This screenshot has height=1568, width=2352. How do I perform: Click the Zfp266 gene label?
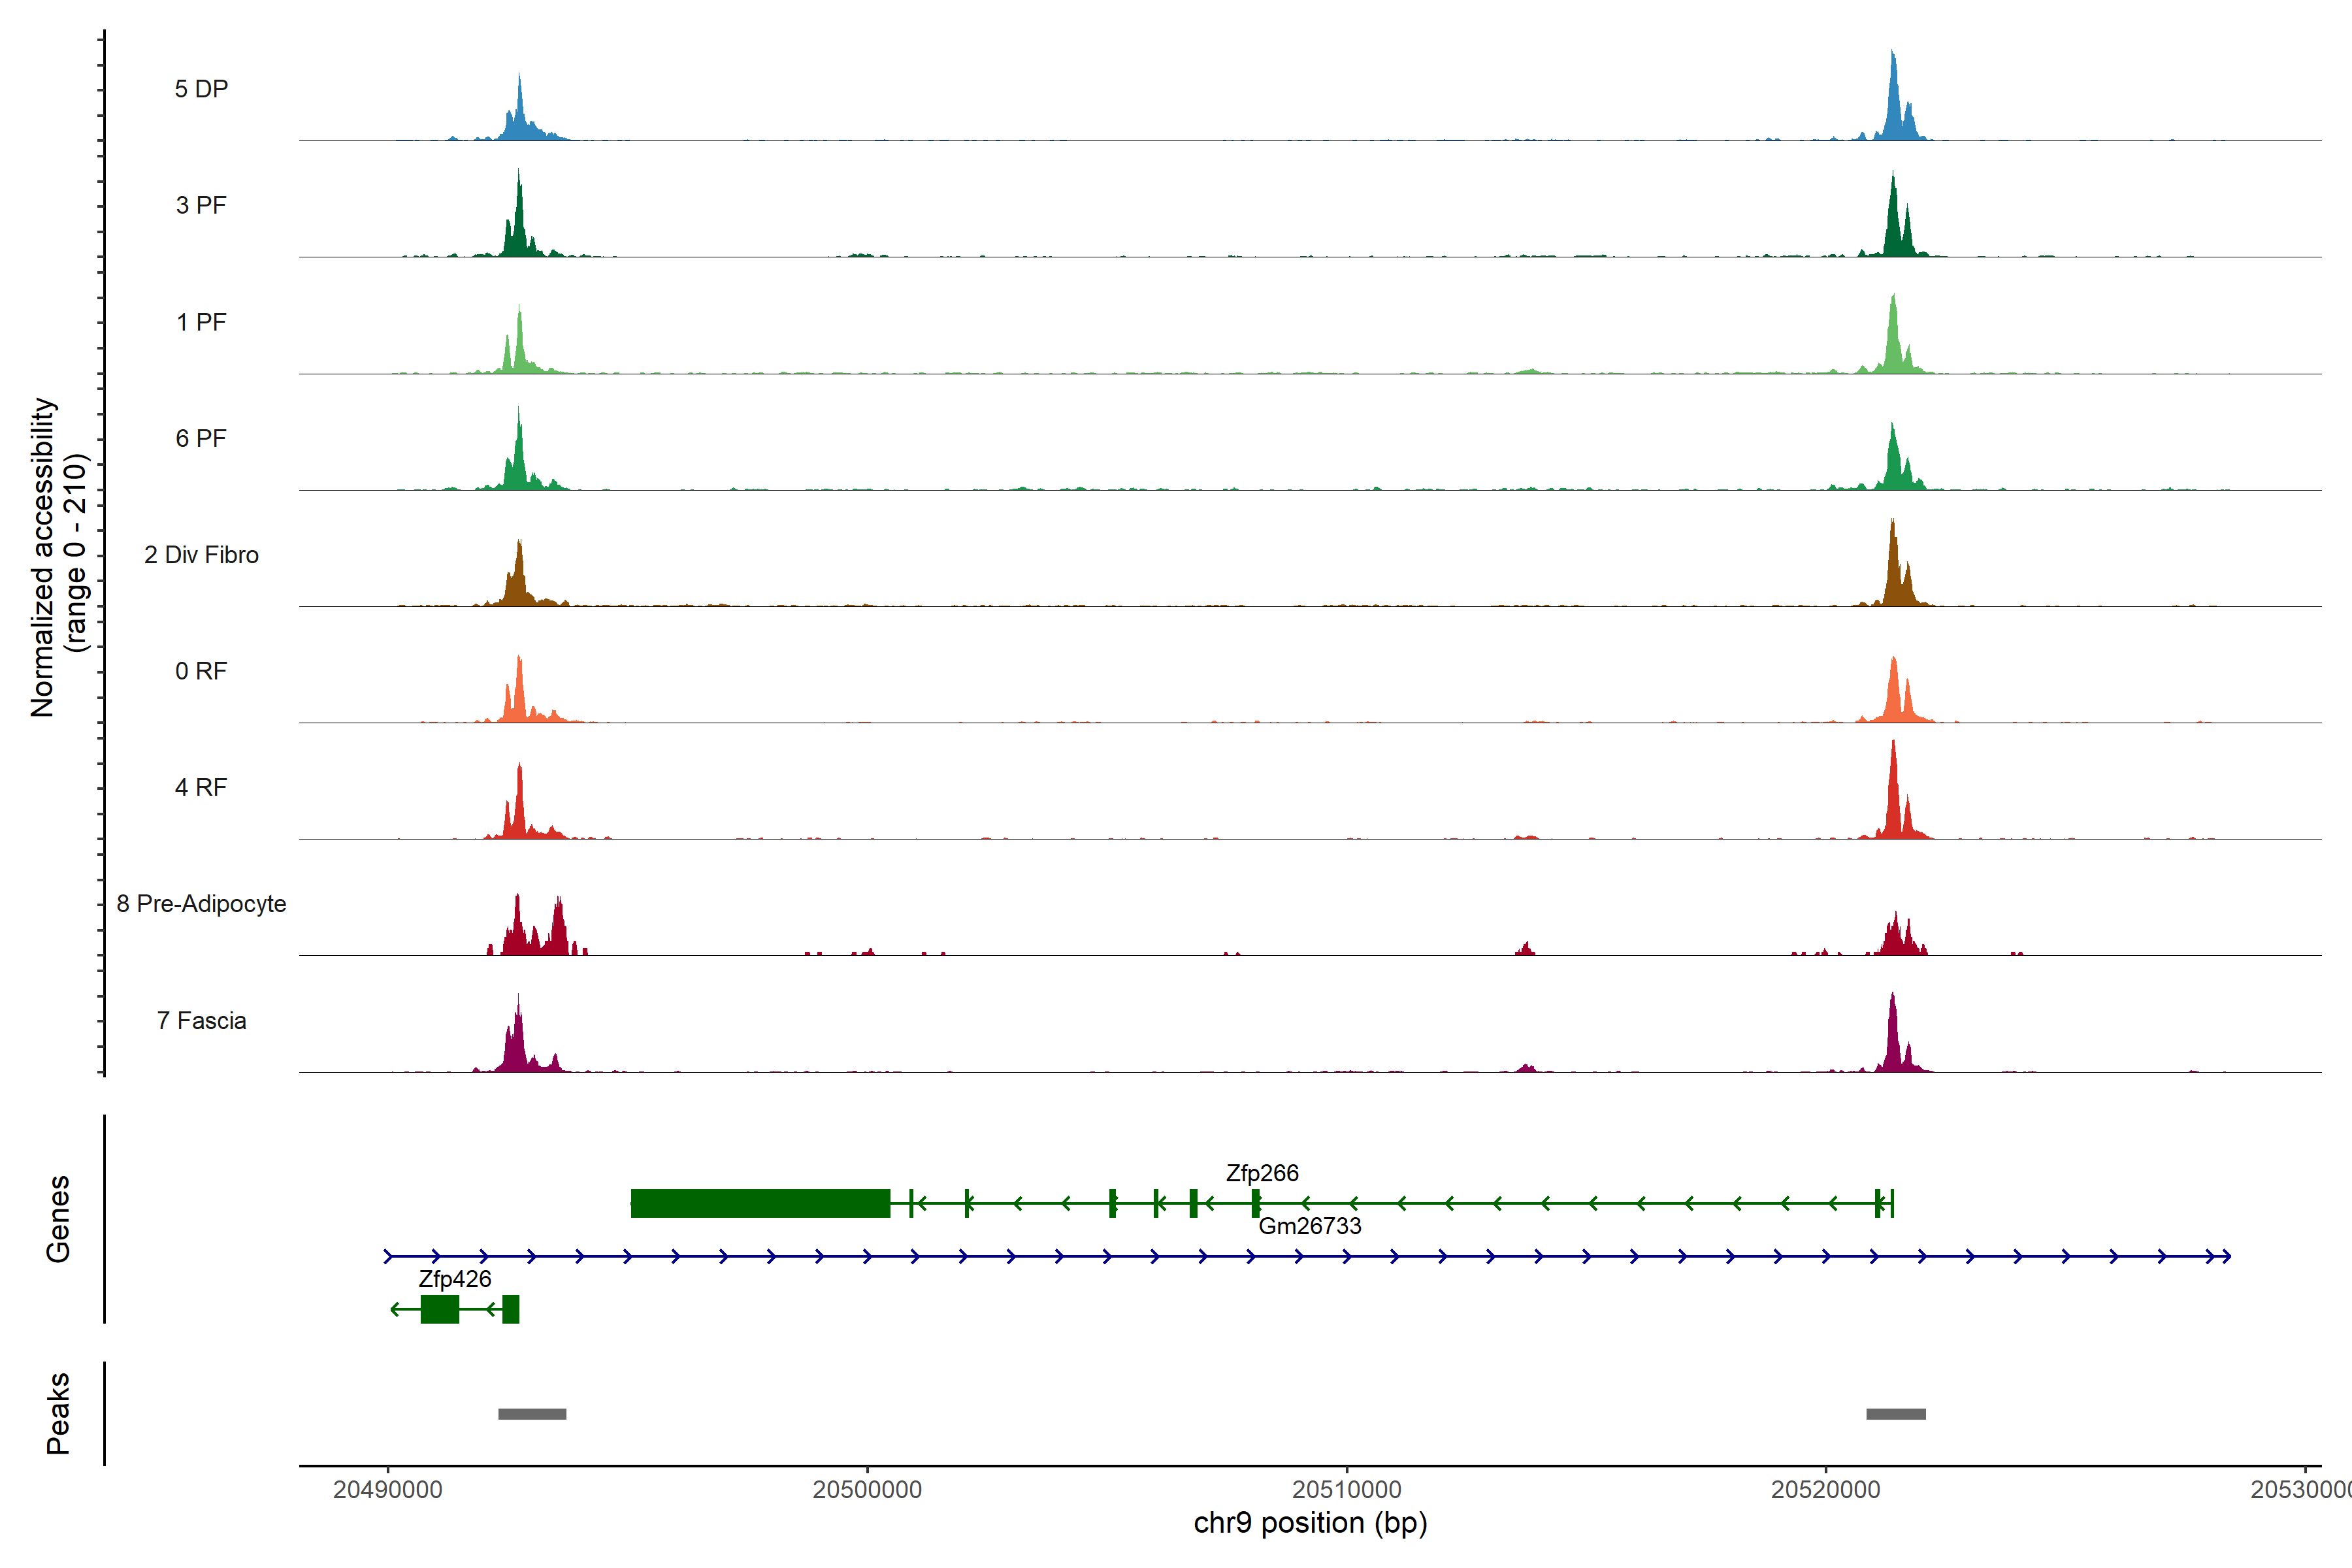(1262, 1173)
